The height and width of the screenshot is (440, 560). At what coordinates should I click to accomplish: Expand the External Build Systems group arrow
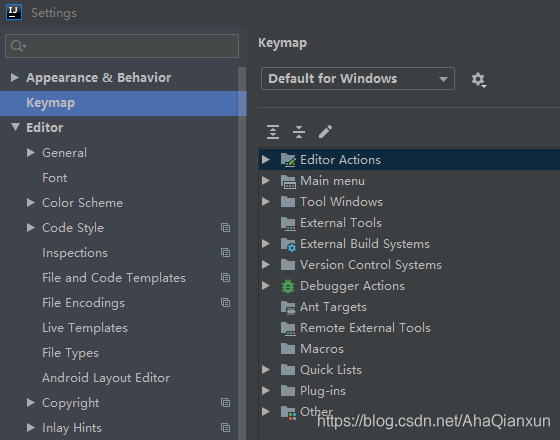click(266, 244)
